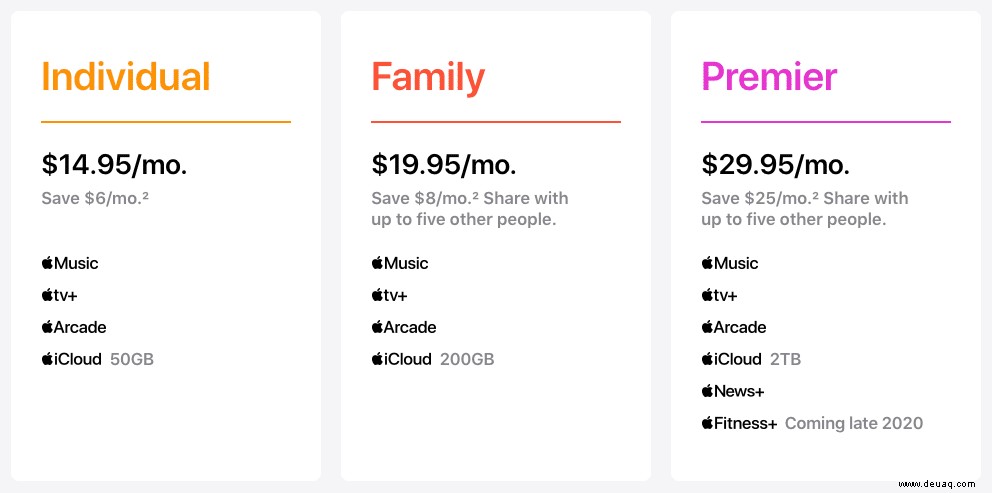Click iCloud 200GB item in Family plan

pos(433,359)
